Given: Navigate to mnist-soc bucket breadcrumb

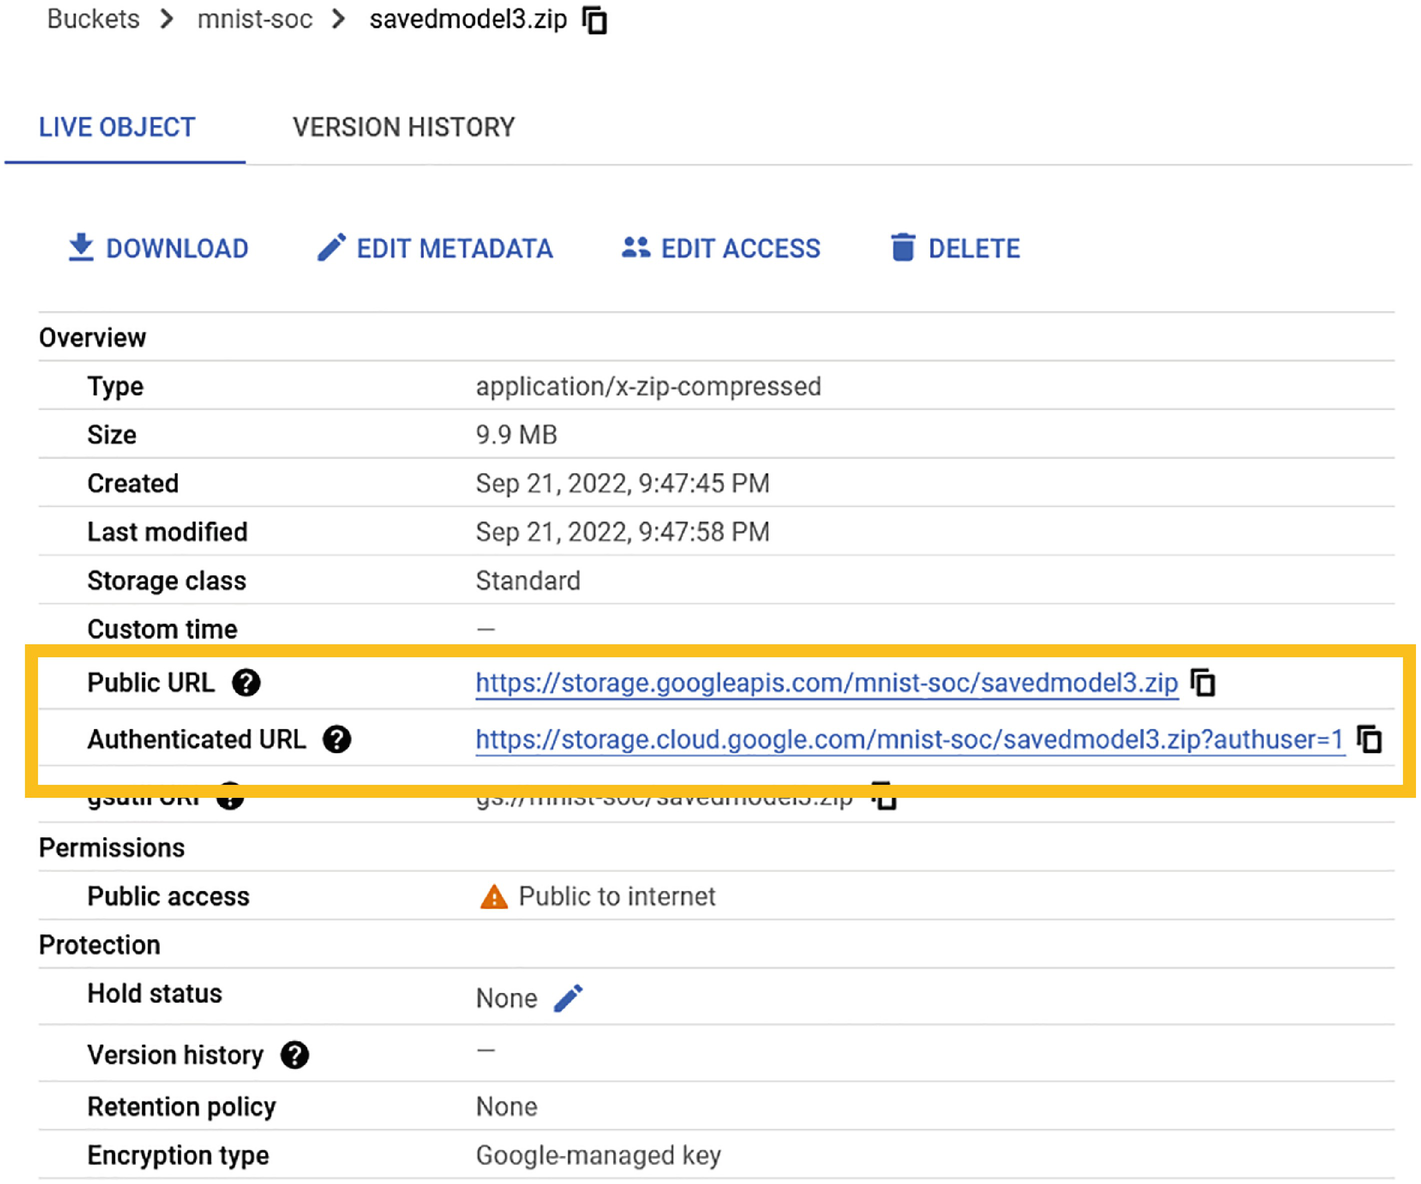Looking at the screenshot, I should 255,19.
